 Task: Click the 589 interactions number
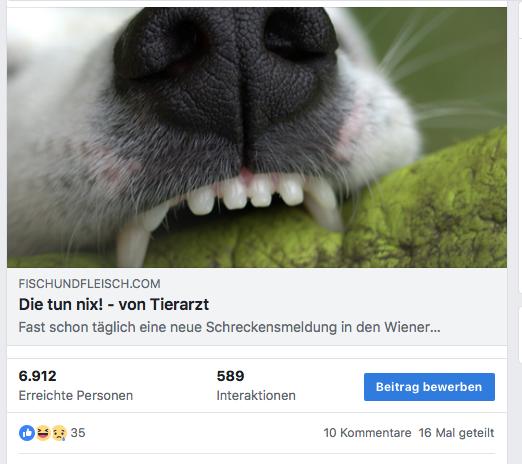(x=230, y=376)
